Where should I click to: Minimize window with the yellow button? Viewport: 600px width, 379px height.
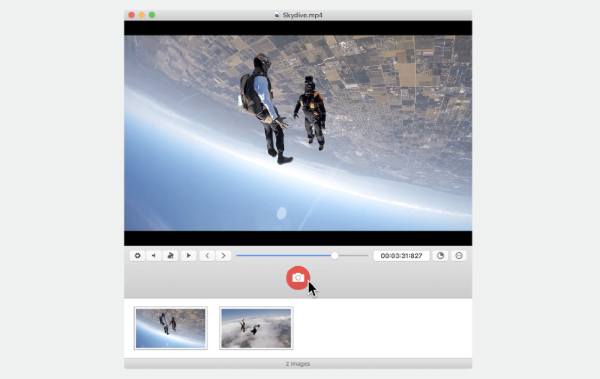click(142, 15)
